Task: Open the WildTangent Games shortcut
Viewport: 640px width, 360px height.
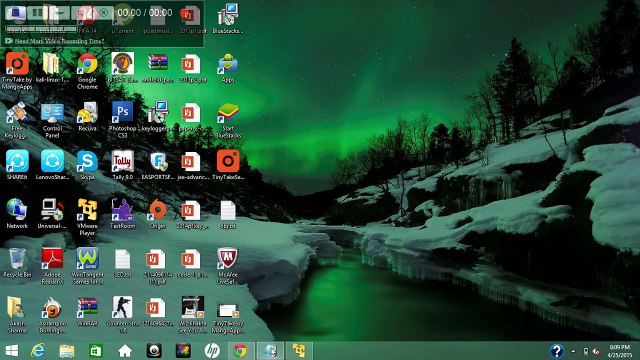Action: pos(87,266)
